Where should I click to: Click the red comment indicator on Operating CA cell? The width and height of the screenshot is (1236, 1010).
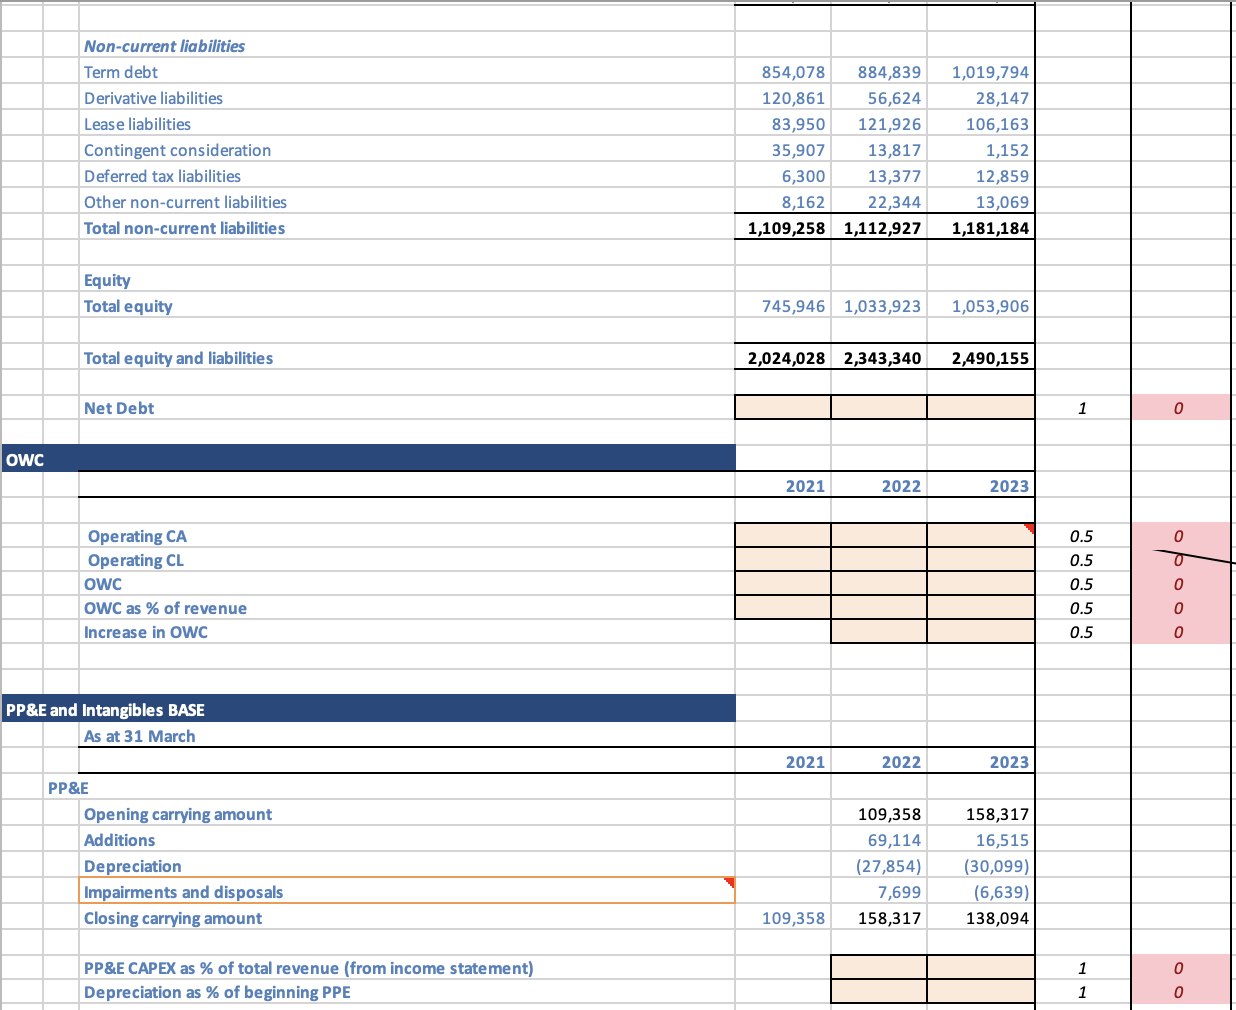(1029, 527)
